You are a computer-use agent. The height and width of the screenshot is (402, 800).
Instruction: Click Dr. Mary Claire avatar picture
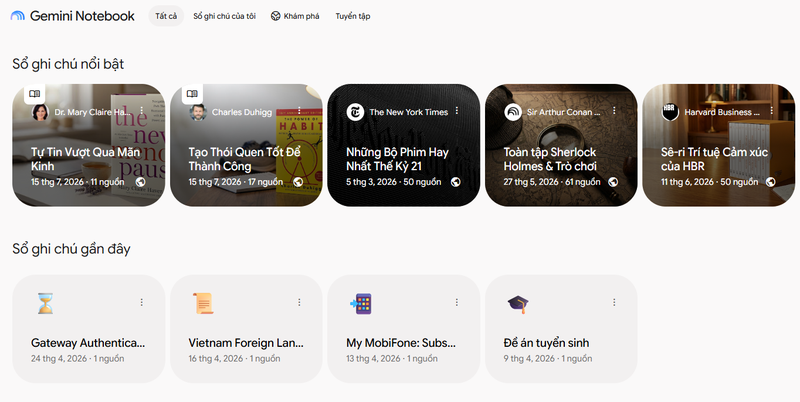[x=40, y=112]
